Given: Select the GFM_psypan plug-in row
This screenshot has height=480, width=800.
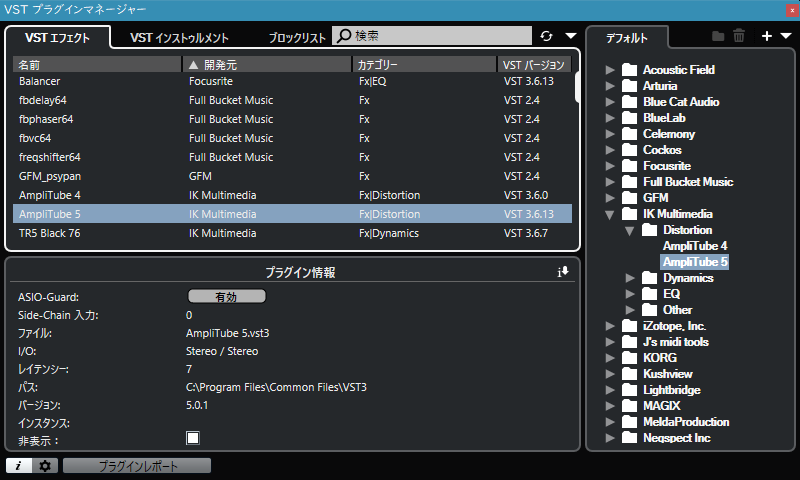Looking at the screenshot, I should click(x=292, y=176).
